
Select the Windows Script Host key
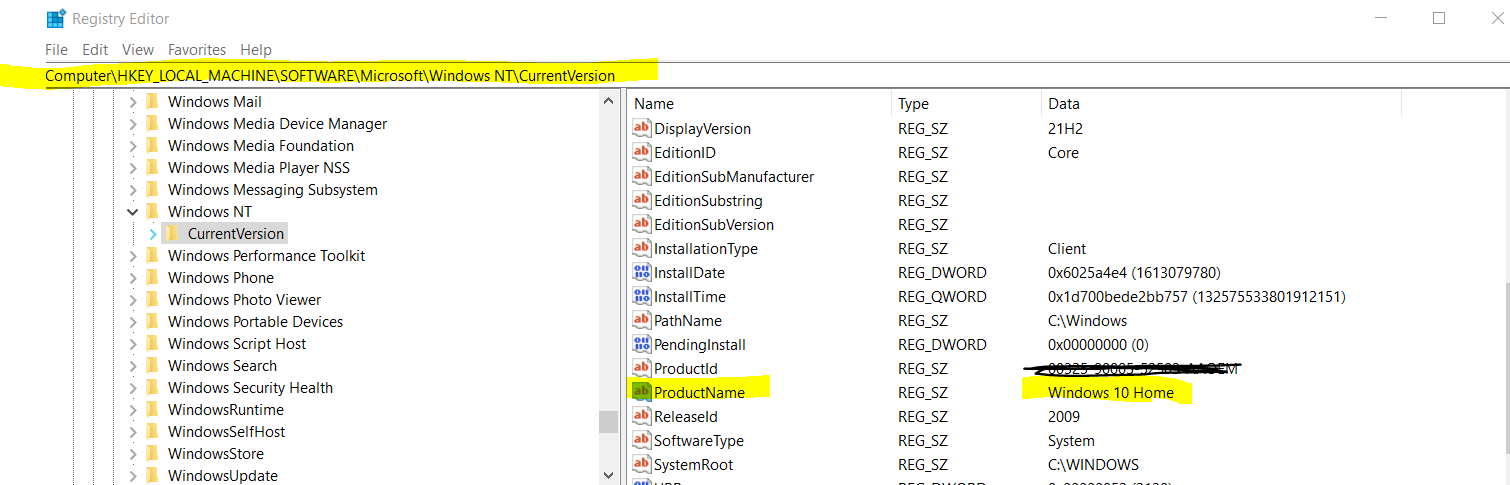click(x=237, y=343)
